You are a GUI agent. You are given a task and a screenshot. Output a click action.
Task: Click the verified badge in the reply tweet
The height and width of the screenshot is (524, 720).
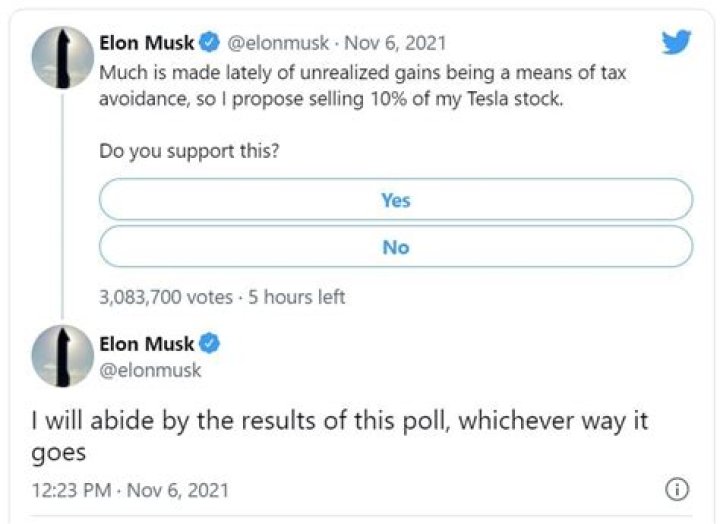pos(211,344)
